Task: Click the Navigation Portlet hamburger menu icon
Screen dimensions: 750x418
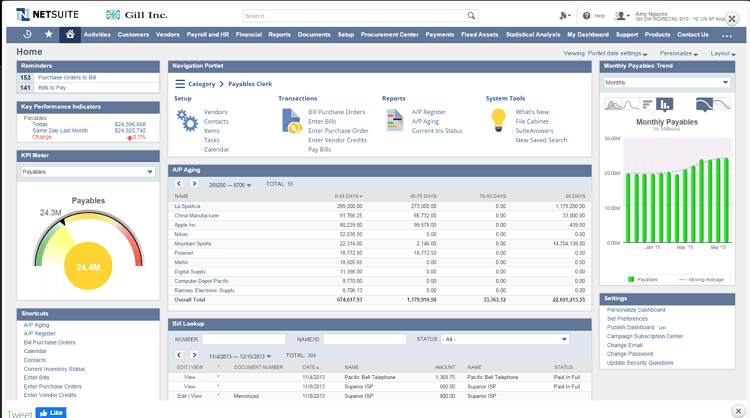Action: click(180, 84)
